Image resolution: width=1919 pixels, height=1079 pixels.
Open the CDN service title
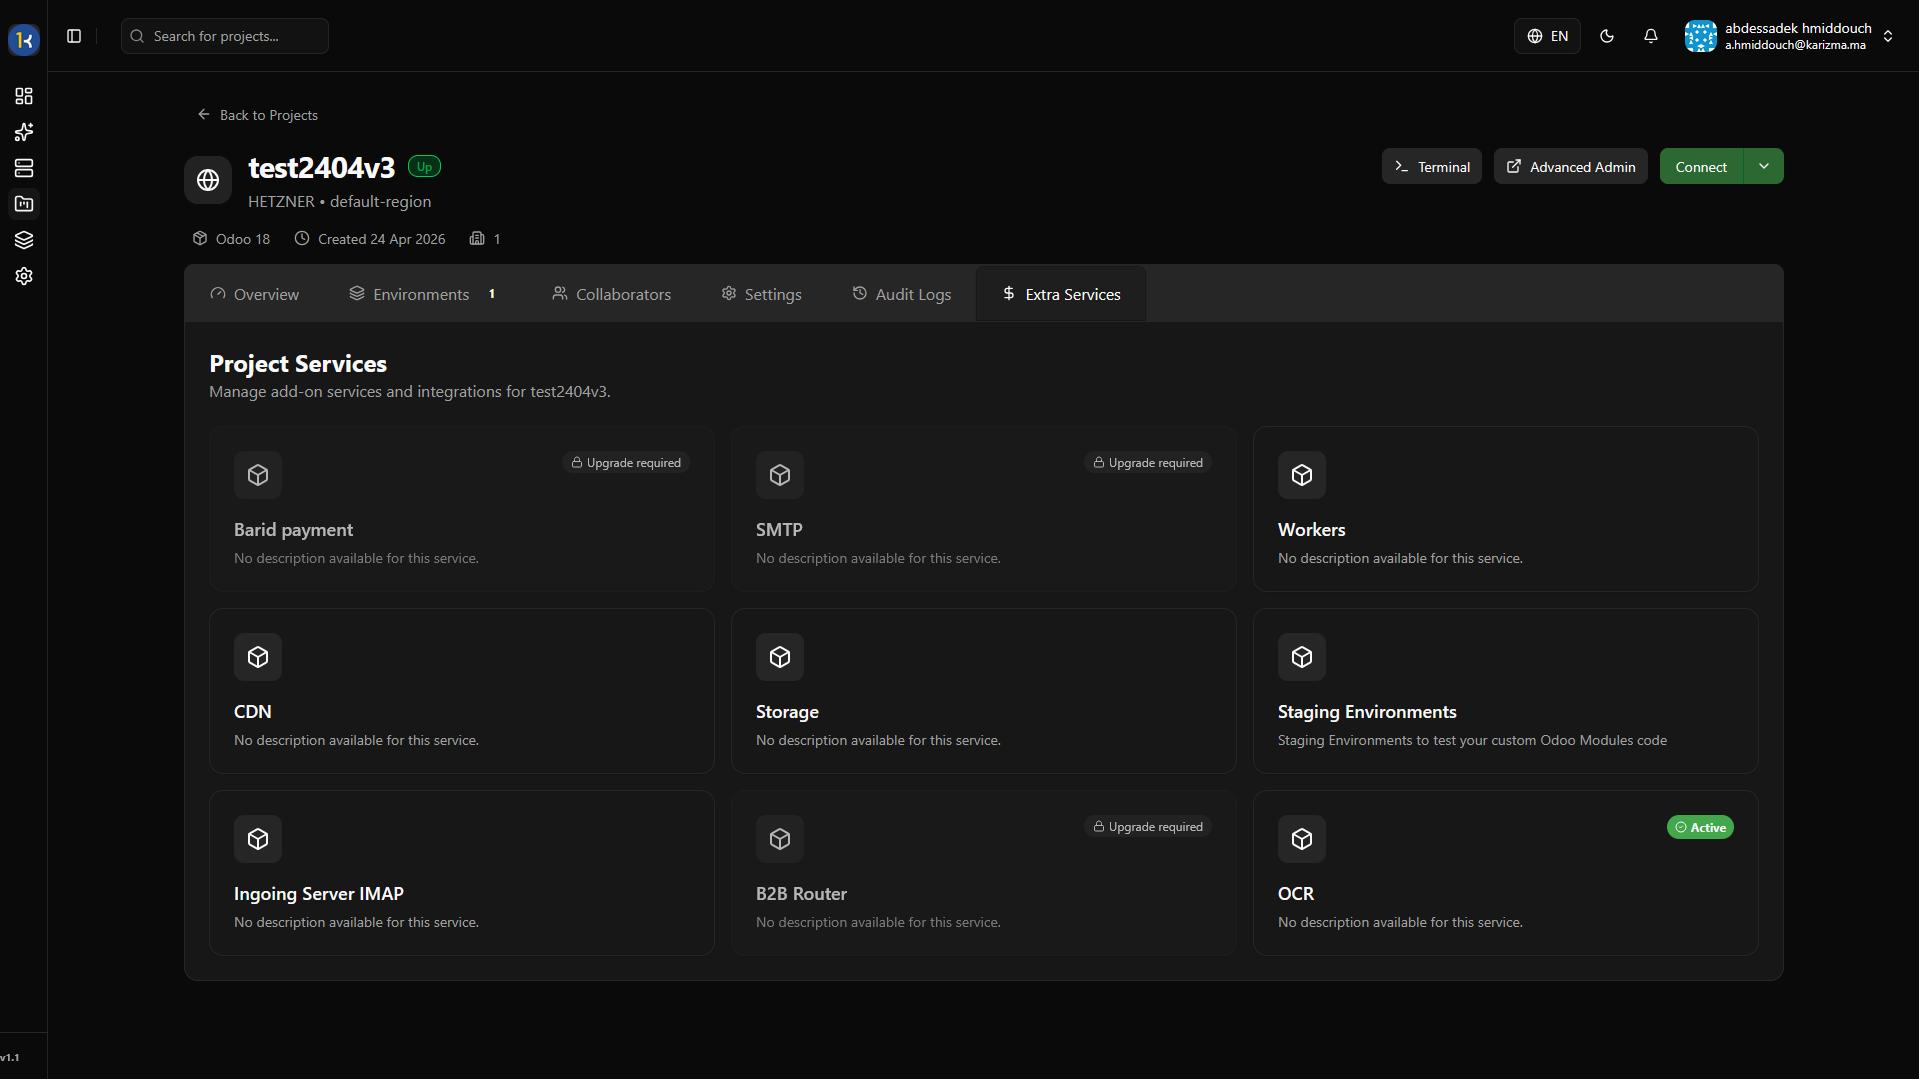pyautogui.click(x=253, y=712)
